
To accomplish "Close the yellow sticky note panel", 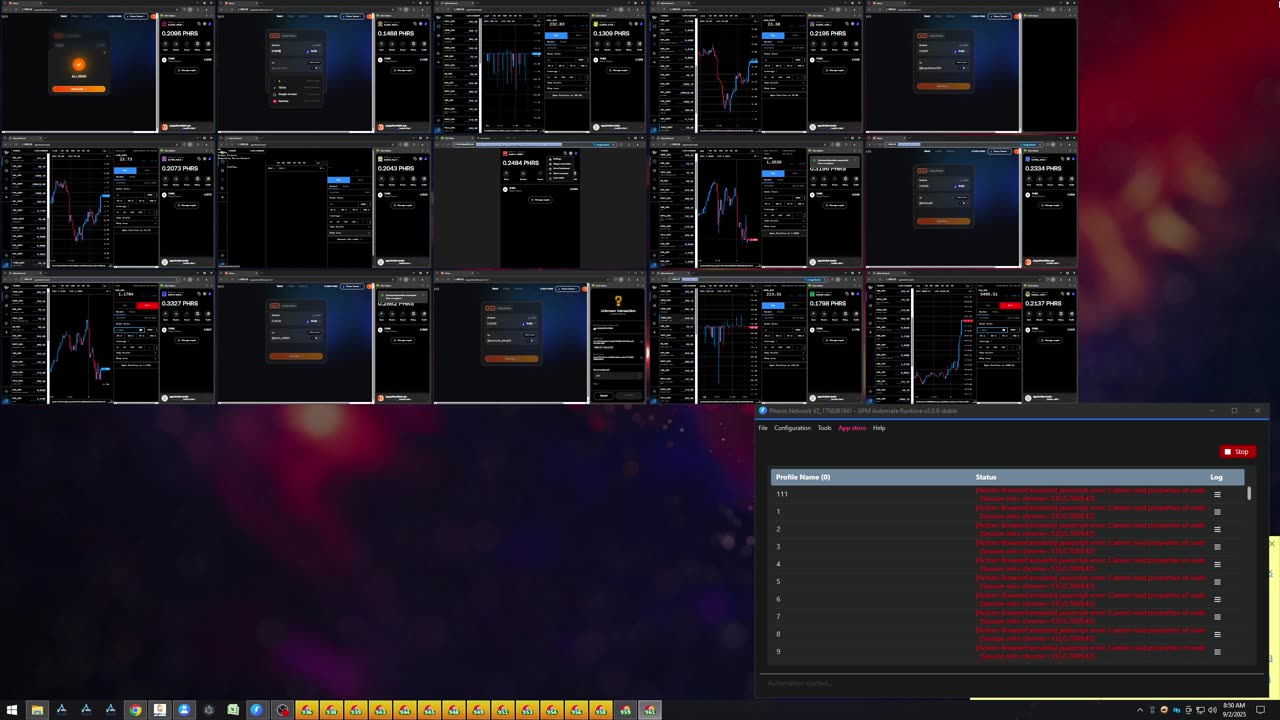I will click(x=1272, y=543).
